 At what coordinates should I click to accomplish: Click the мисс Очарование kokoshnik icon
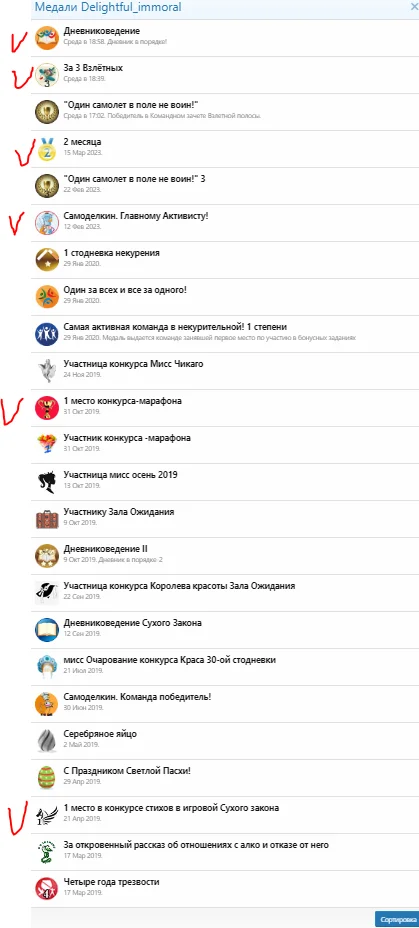pos(46,666)
